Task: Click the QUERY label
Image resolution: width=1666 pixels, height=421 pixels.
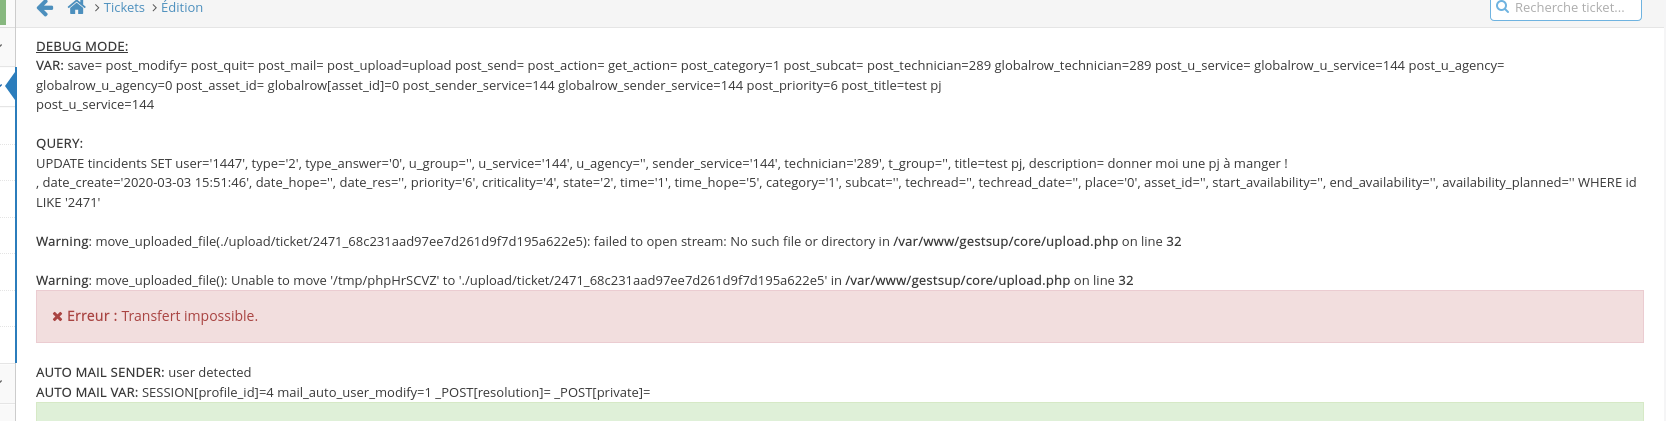Action: tap(59, 143)
